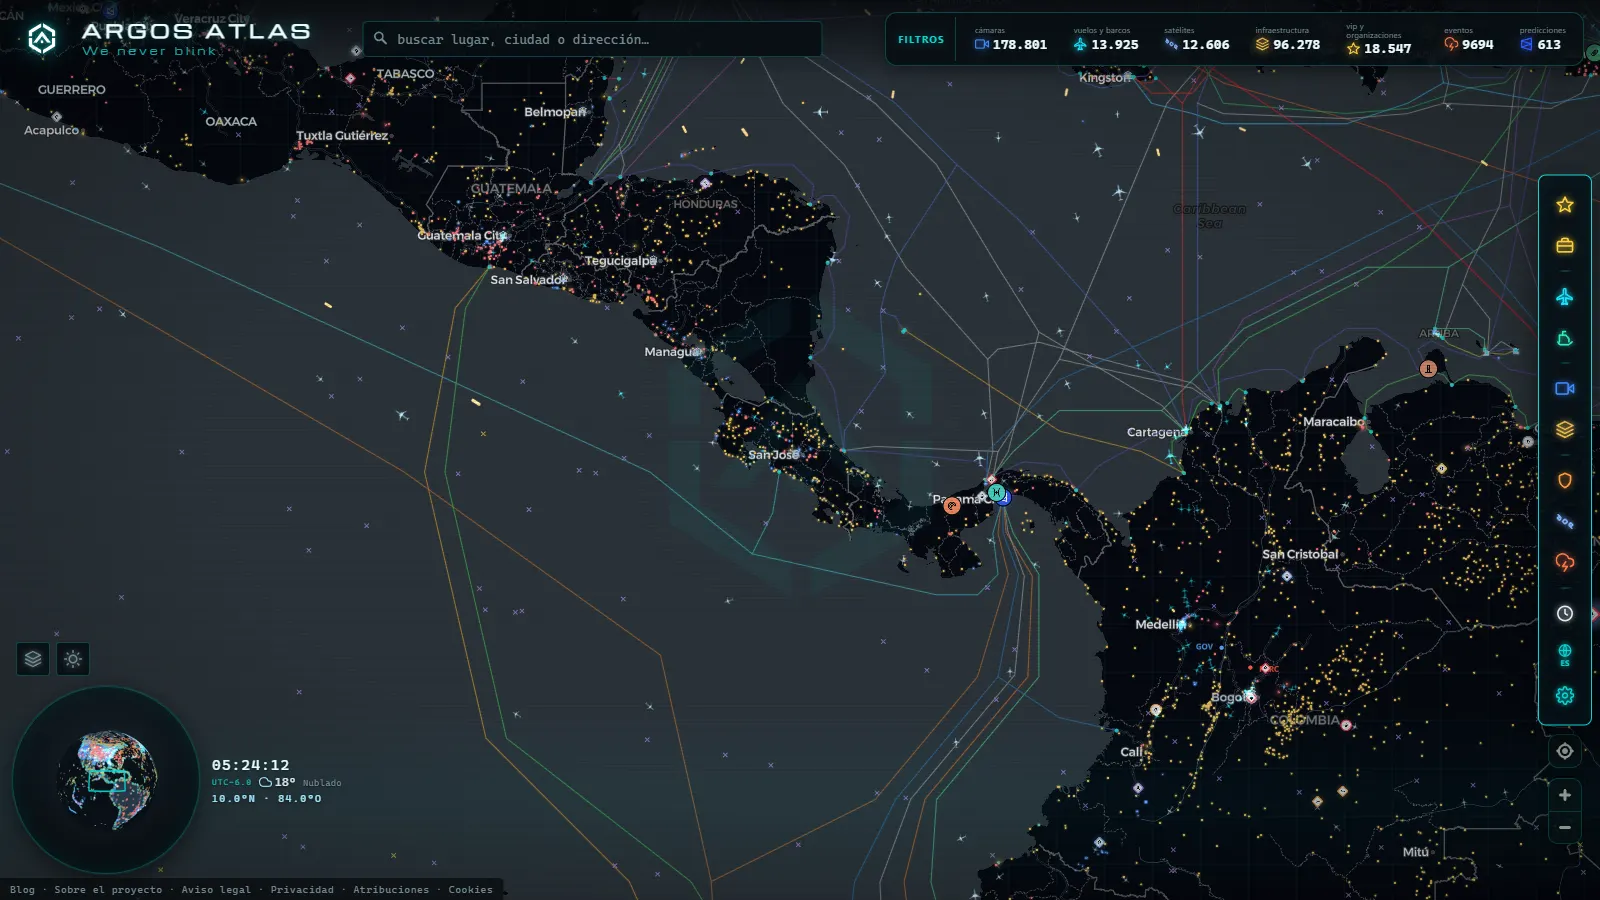
Task: Toggle the cámaras filter 178.801
Action: point(1010,39)
